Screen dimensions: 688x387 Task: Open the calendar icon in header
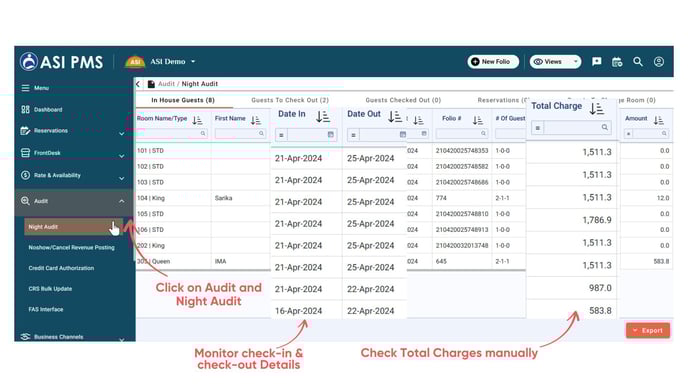tap(617, 62)
